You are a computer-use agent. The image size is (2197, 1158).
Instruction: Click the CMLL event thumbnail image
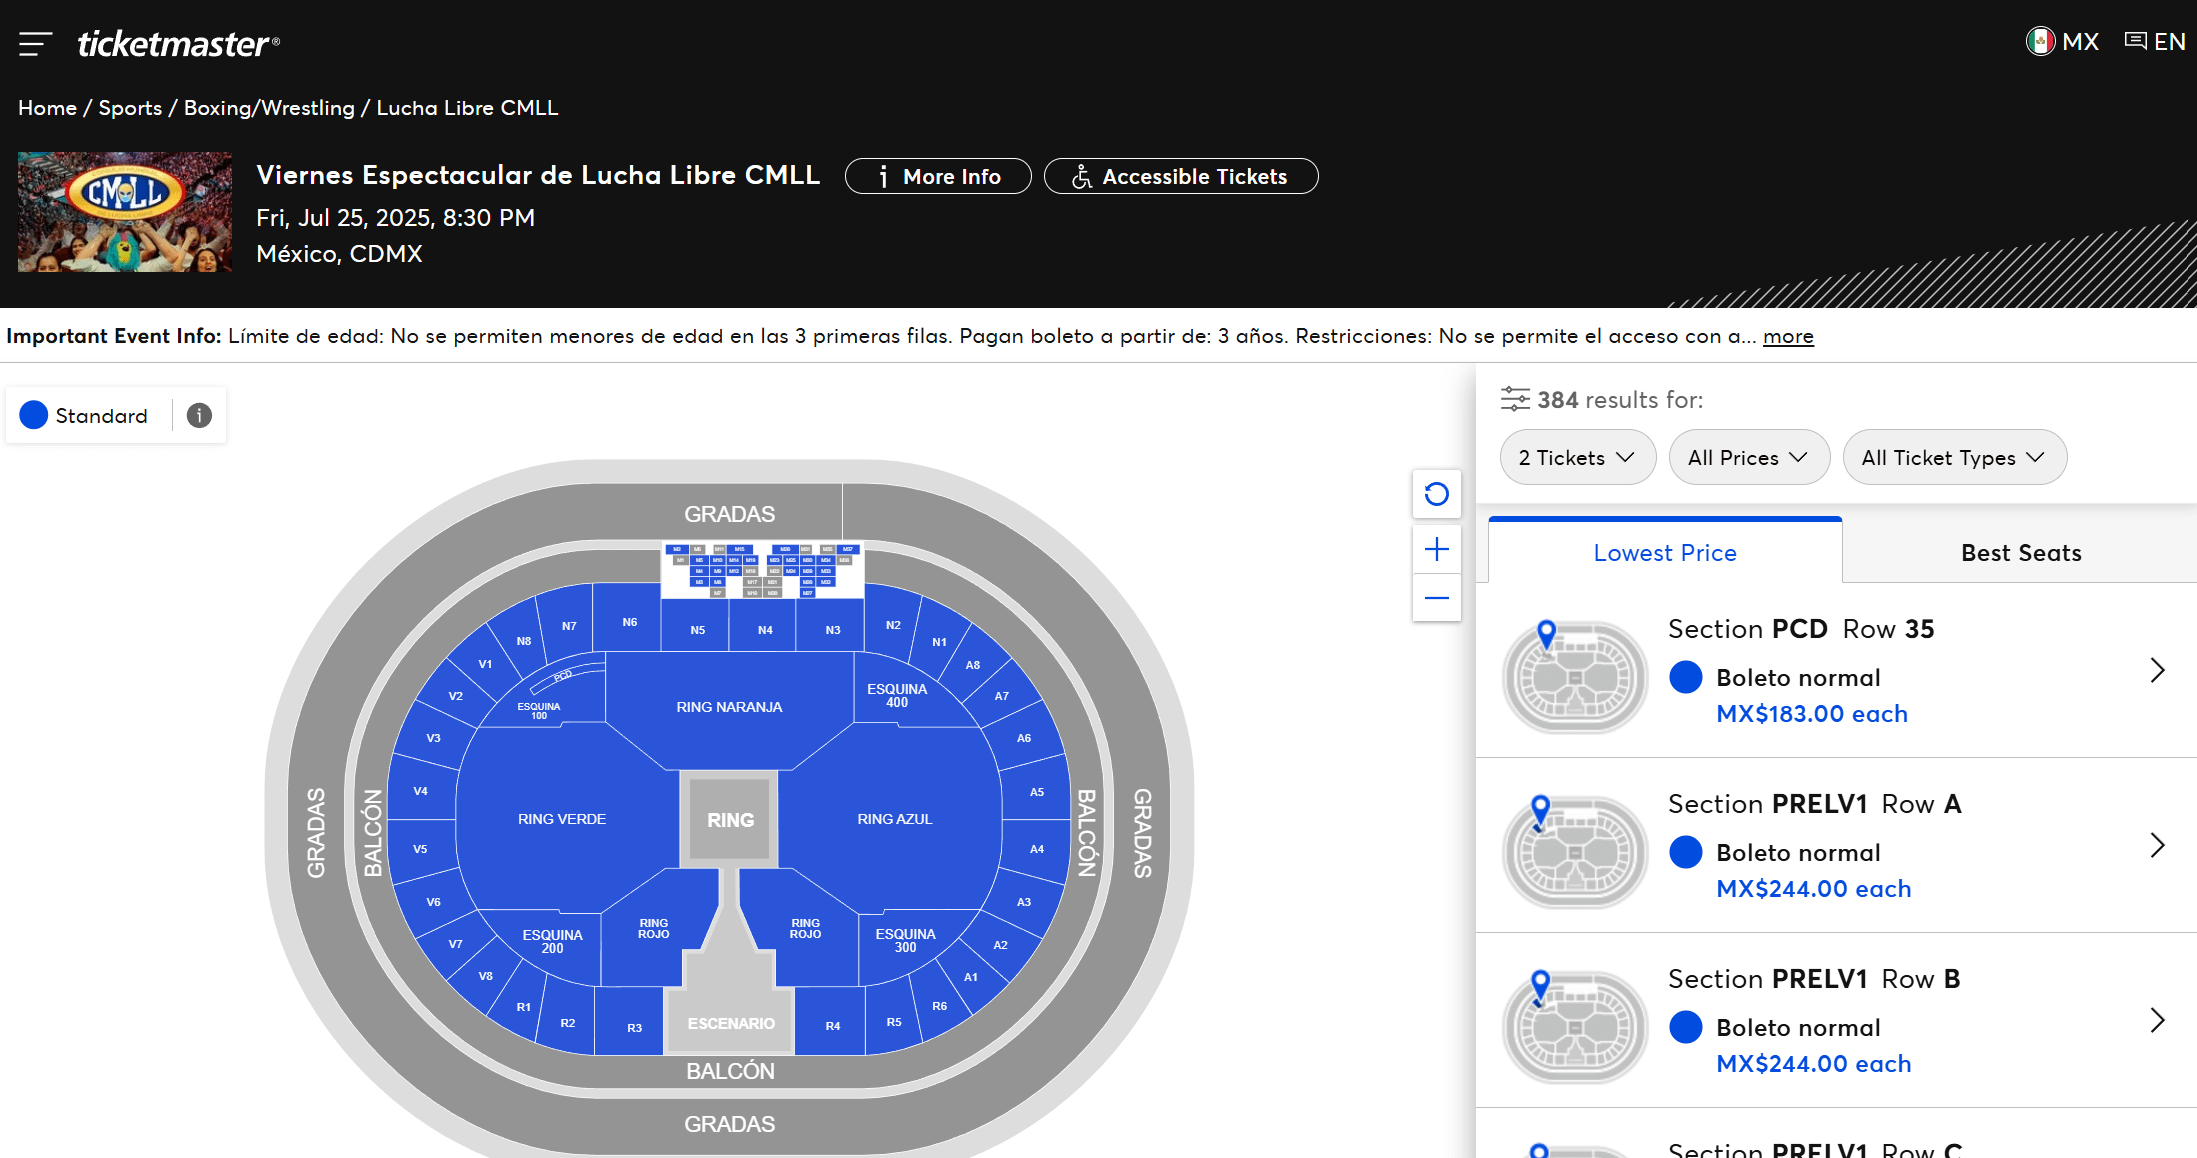click(125, 212)
